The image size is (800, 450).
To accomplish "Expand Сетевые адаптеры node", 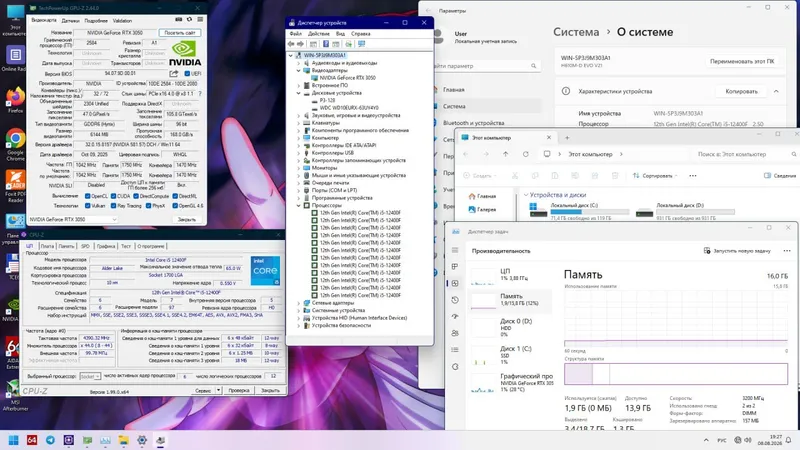I will click(x=299, y=303).
